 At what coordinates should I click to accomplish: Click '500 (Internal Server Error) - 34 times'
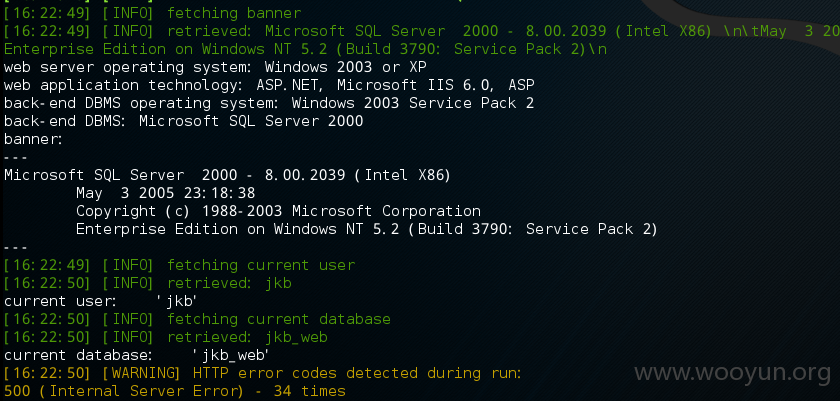pyautogui.click(x=175, y=391)
